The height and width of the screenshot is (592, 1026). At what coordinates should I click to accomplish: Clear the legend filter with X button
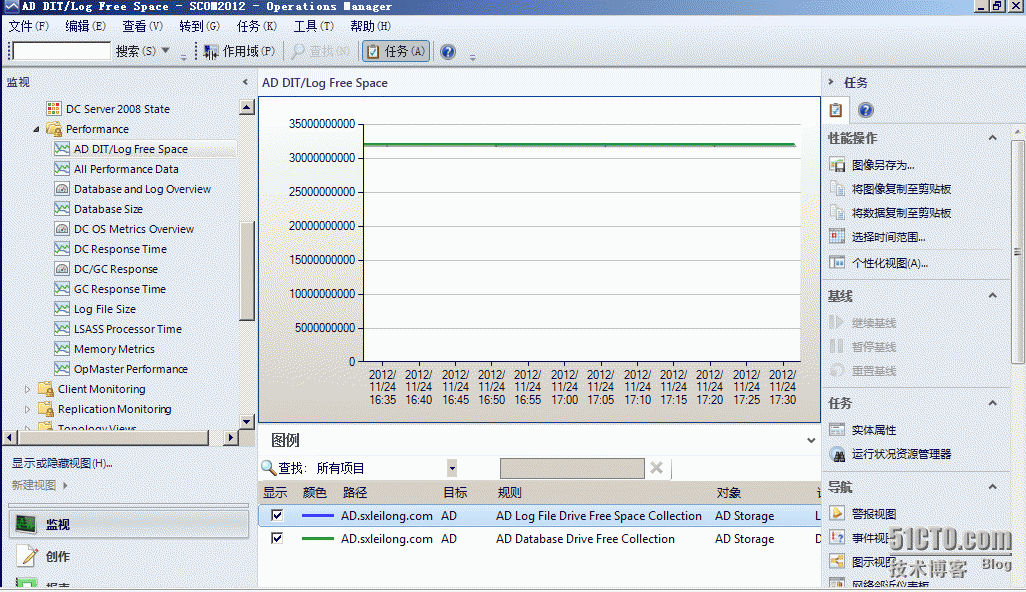tap(656, 468)
